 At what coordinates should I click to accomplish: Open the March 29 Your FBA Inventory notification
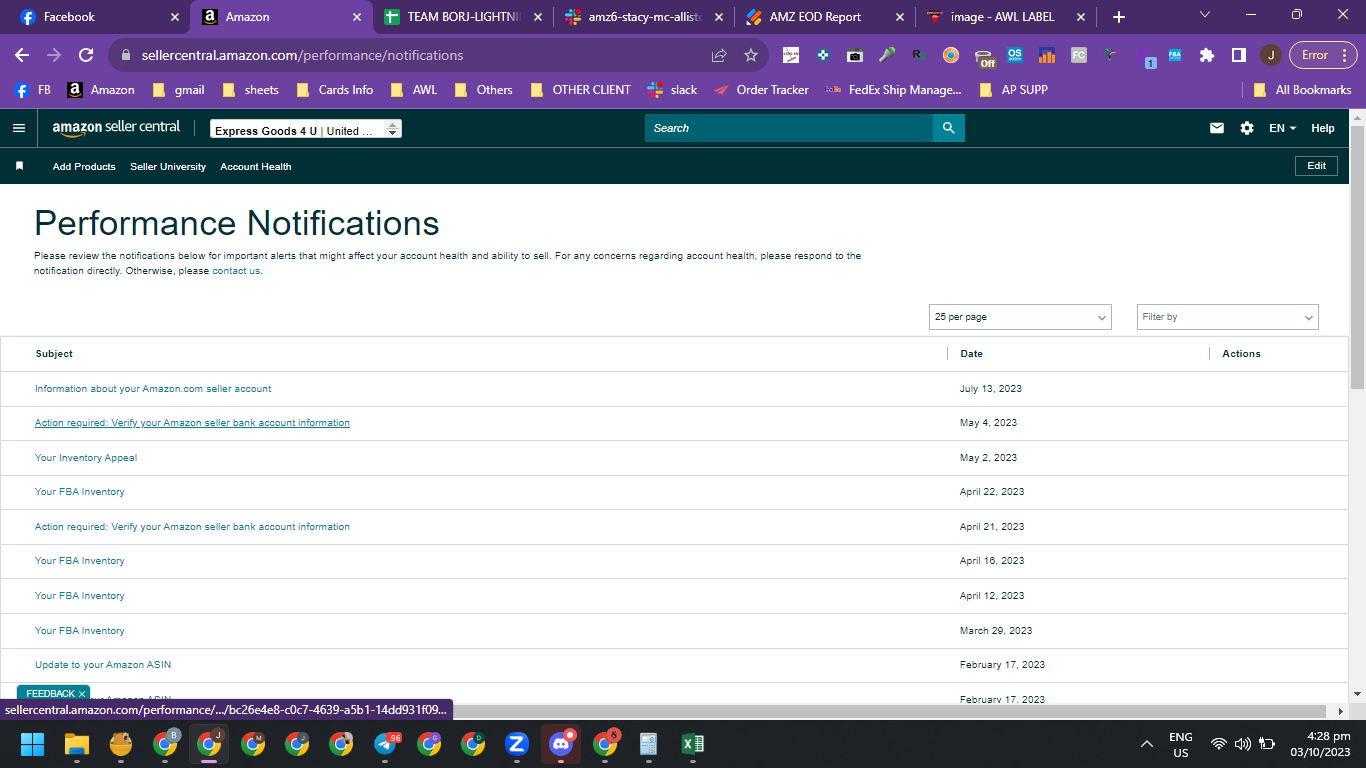coord(80,631)
